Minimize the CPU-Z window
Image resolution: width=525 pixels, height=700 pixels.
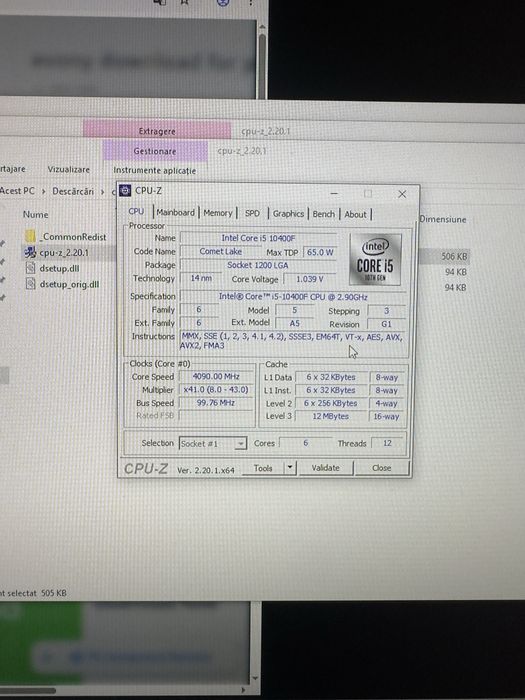pos(334,193)
